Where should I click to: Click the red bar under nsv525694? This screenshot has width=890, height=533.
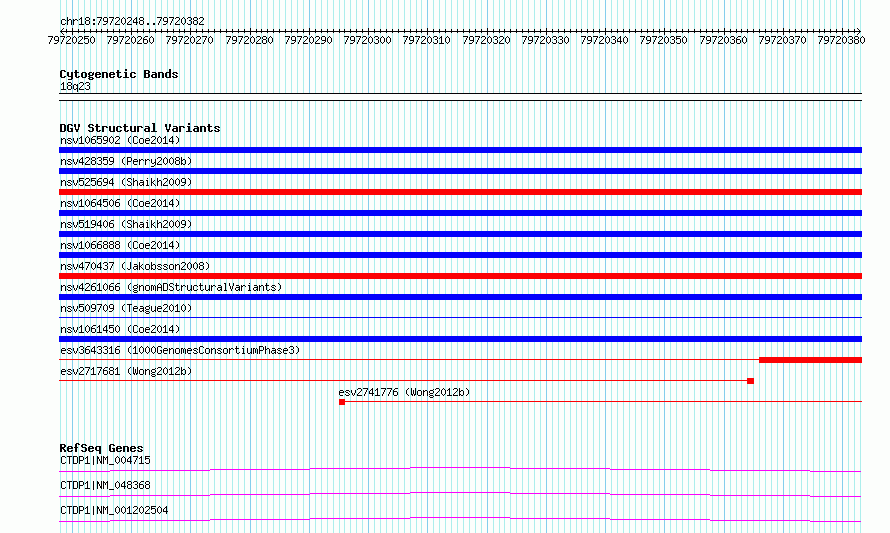point(460,192)
